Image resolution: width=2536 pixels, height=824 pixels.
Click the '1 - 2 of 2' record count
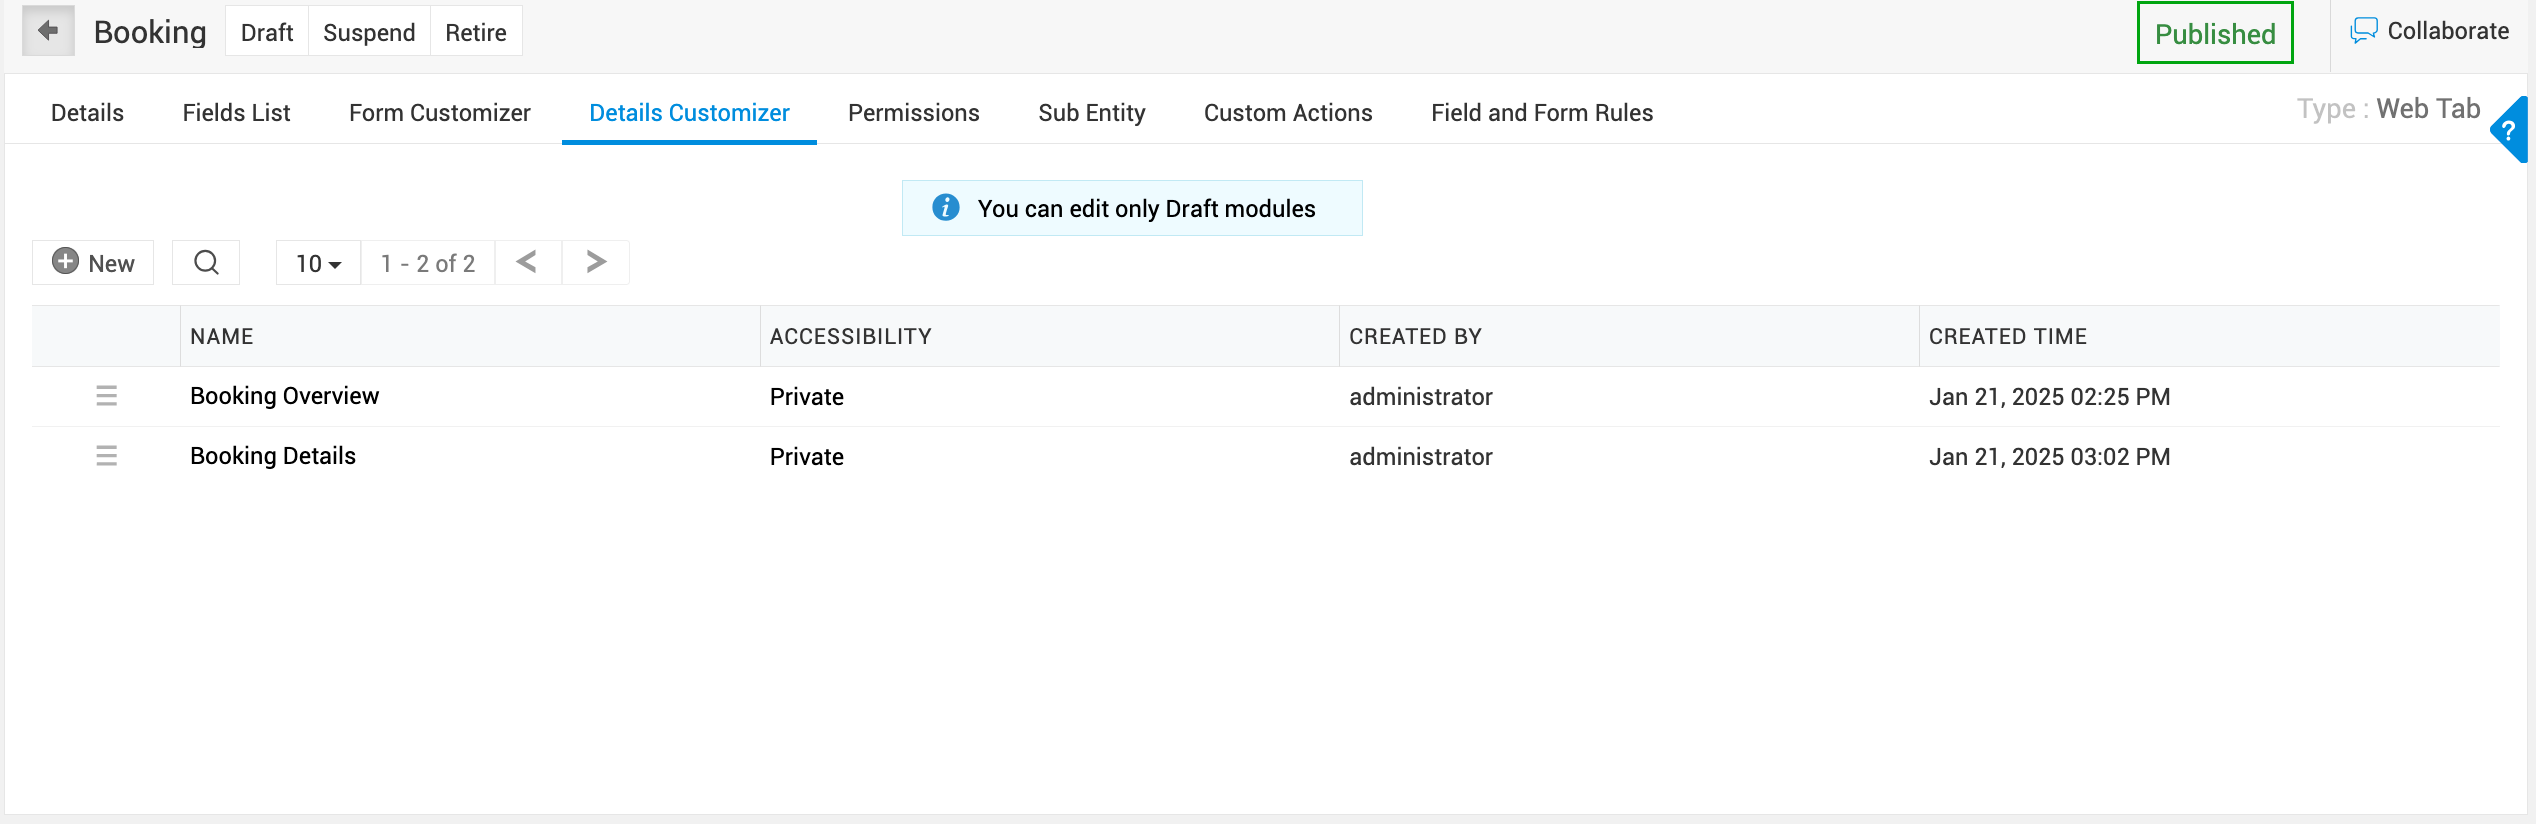[428, 263]
